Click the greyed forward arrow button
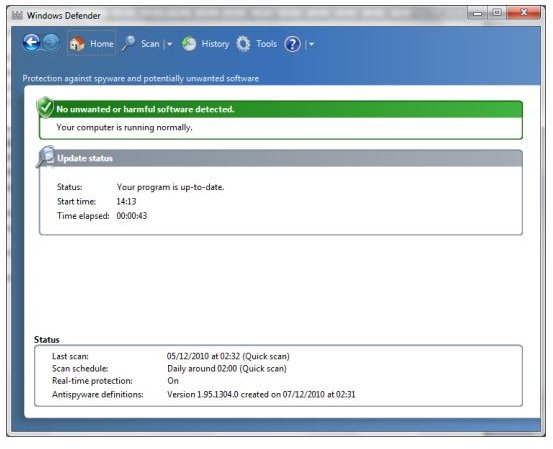The width and height of the screenshot is (553, 449). click(51, 43)
